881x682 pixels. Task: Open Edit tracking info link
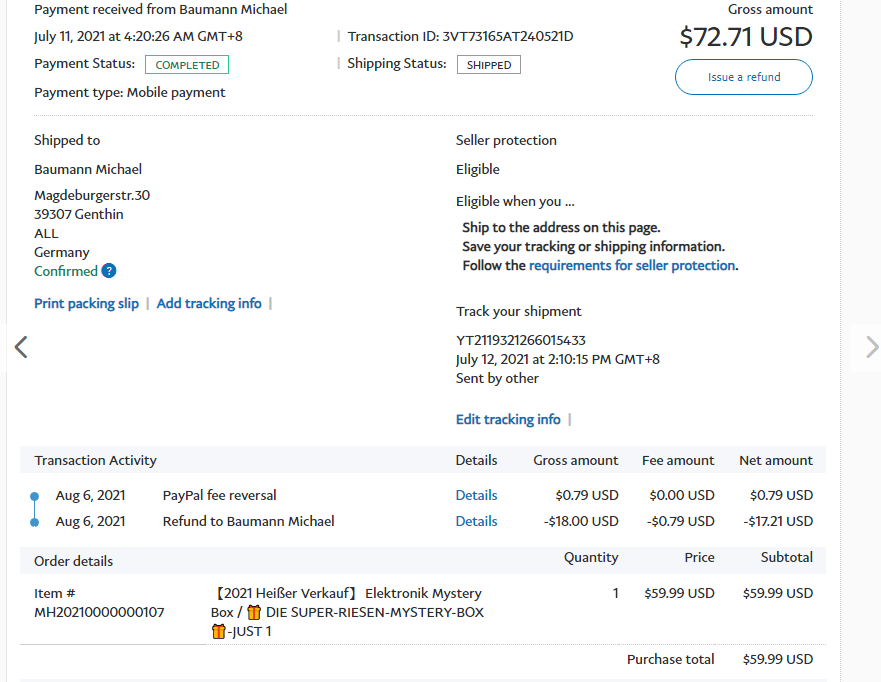point(508,419)
